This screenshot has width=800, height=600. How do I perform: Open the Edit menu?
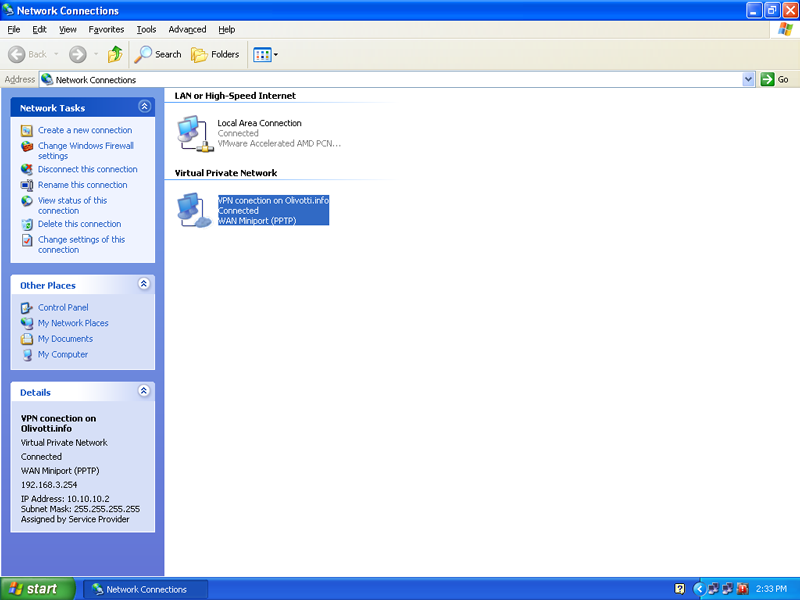(39, 30)
